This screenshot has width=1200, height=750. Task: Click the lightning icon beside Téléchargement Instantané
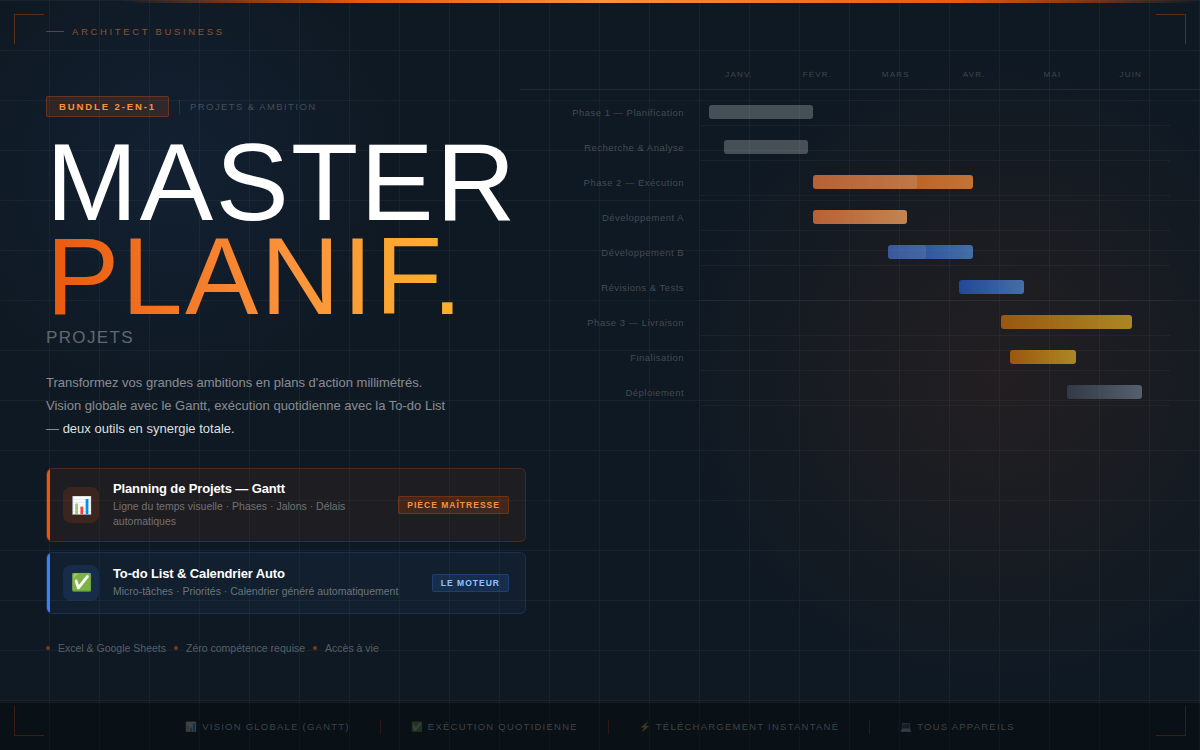click(645, 727)
